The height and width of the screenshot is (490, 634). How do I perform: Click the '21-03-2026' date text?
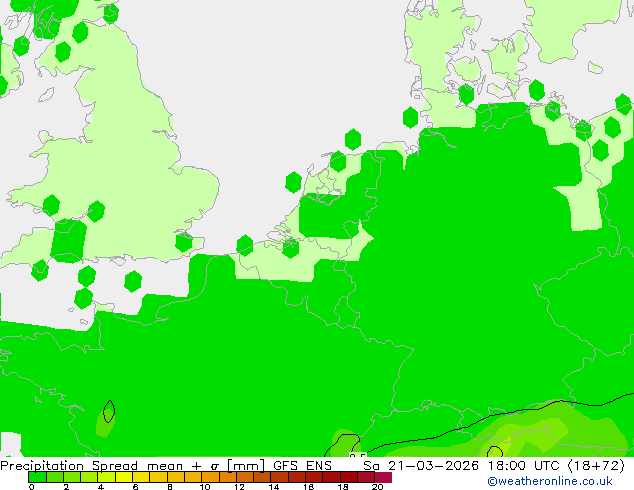pos(433,466)
